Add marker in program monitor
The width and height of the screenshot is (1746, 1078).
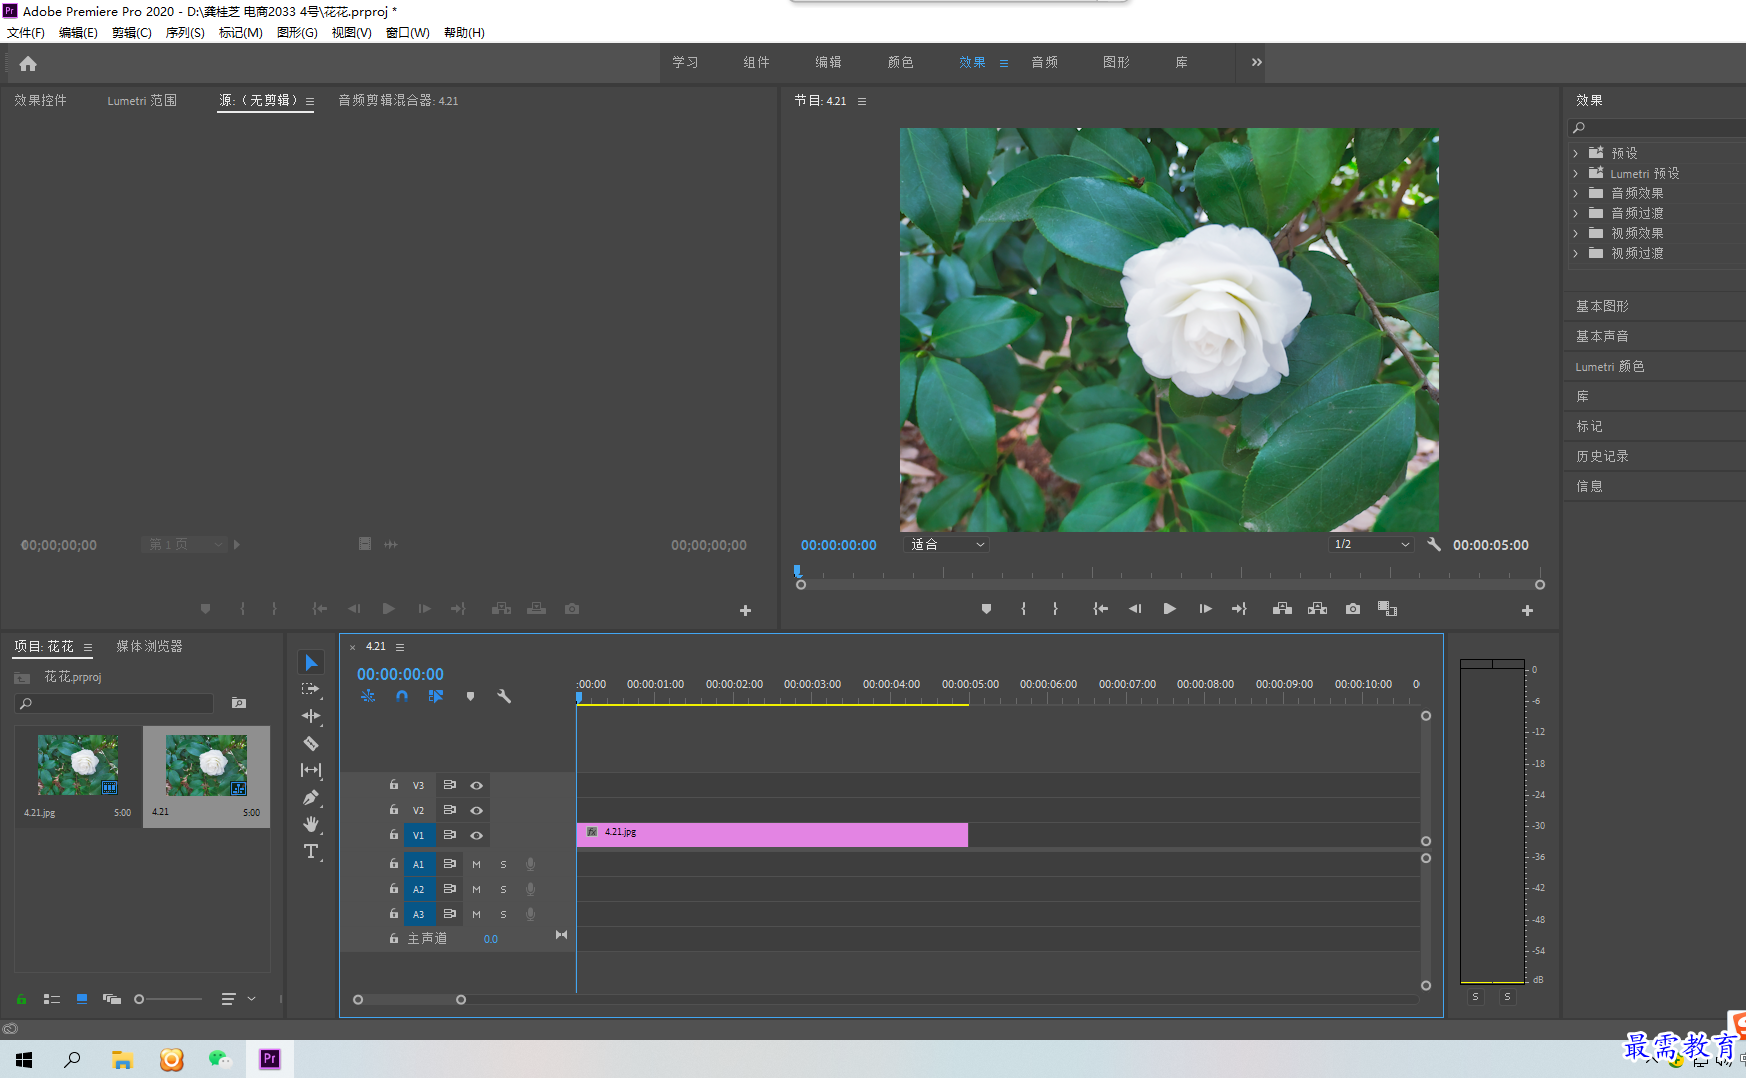tap(986, 609)
